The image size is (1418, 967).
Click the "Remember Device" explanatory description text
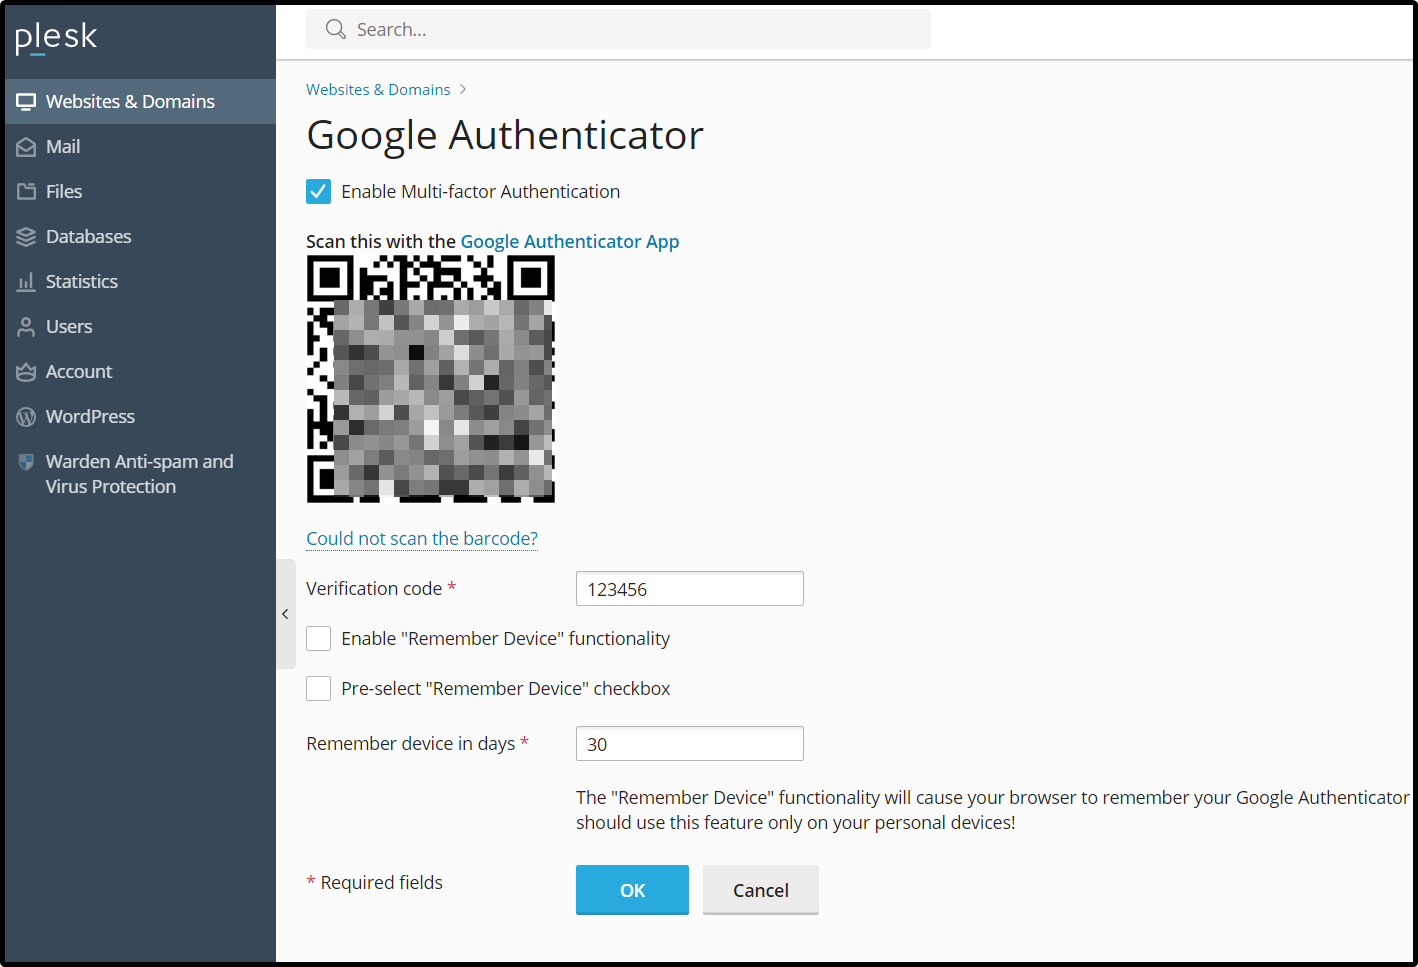tap(993, 810)
